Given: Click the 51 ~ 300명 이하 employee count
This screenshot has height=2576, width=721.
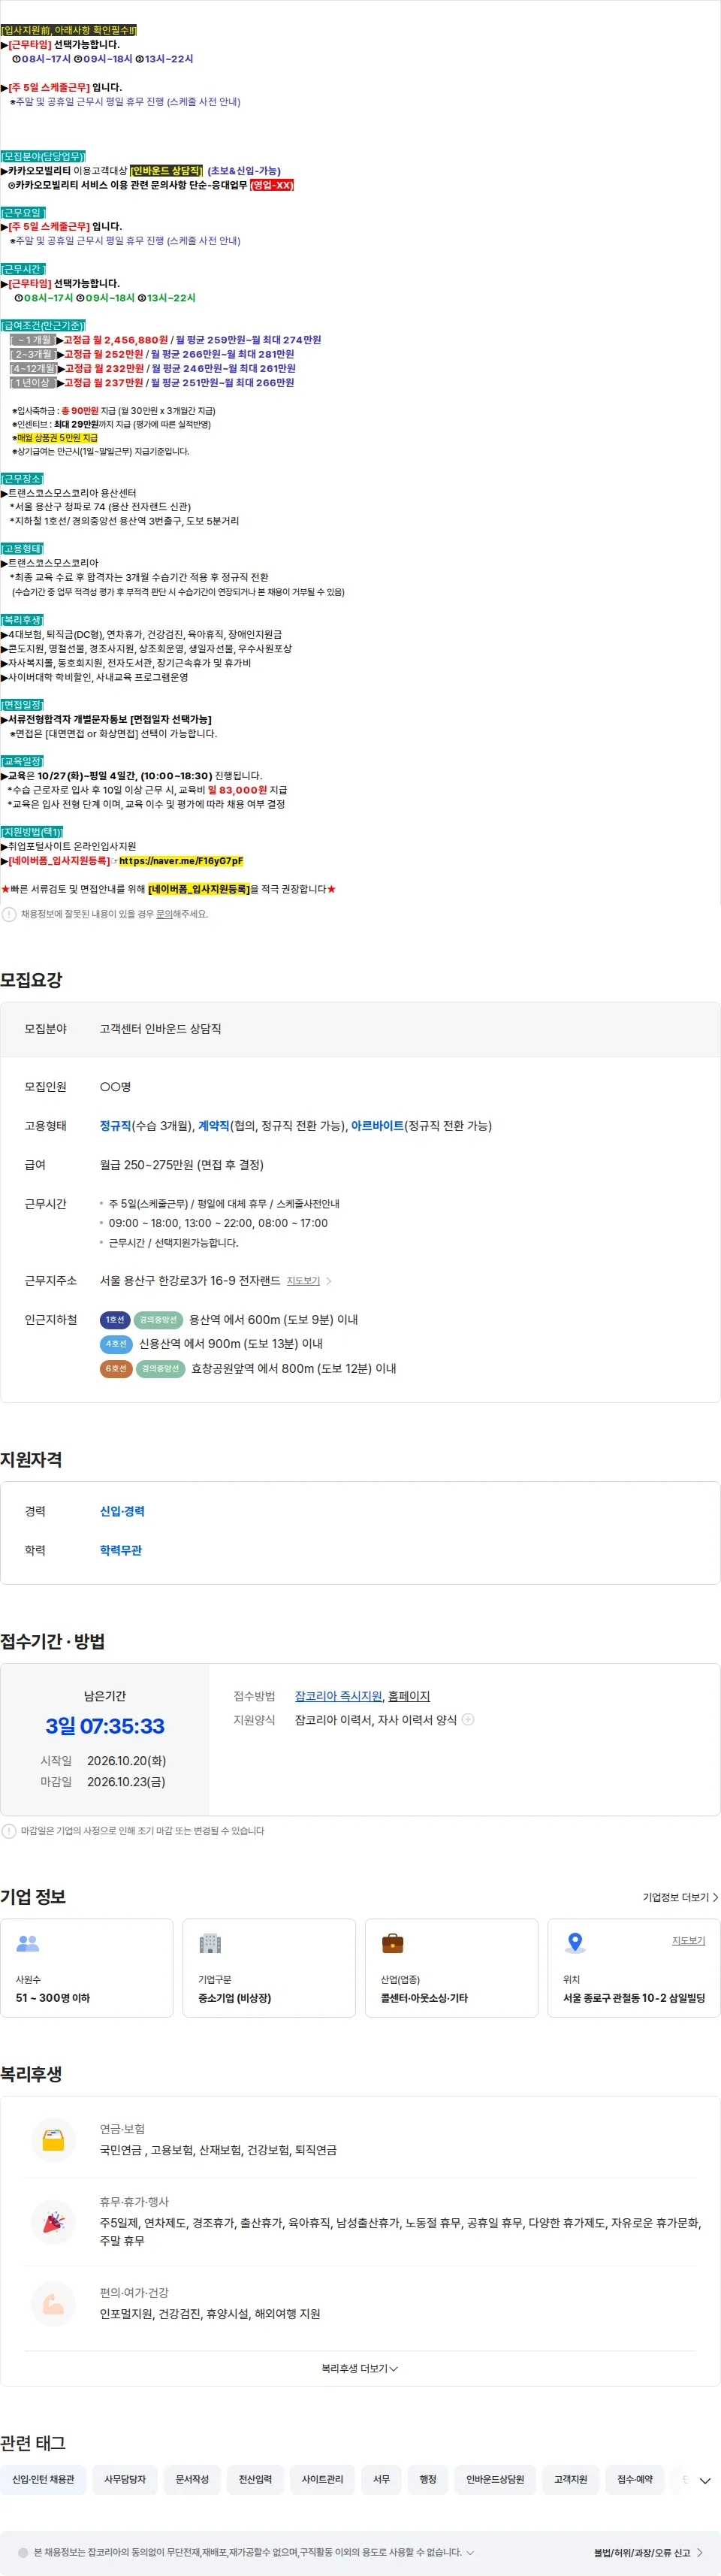Looking at the screenshot, I should coord(52,1998).
